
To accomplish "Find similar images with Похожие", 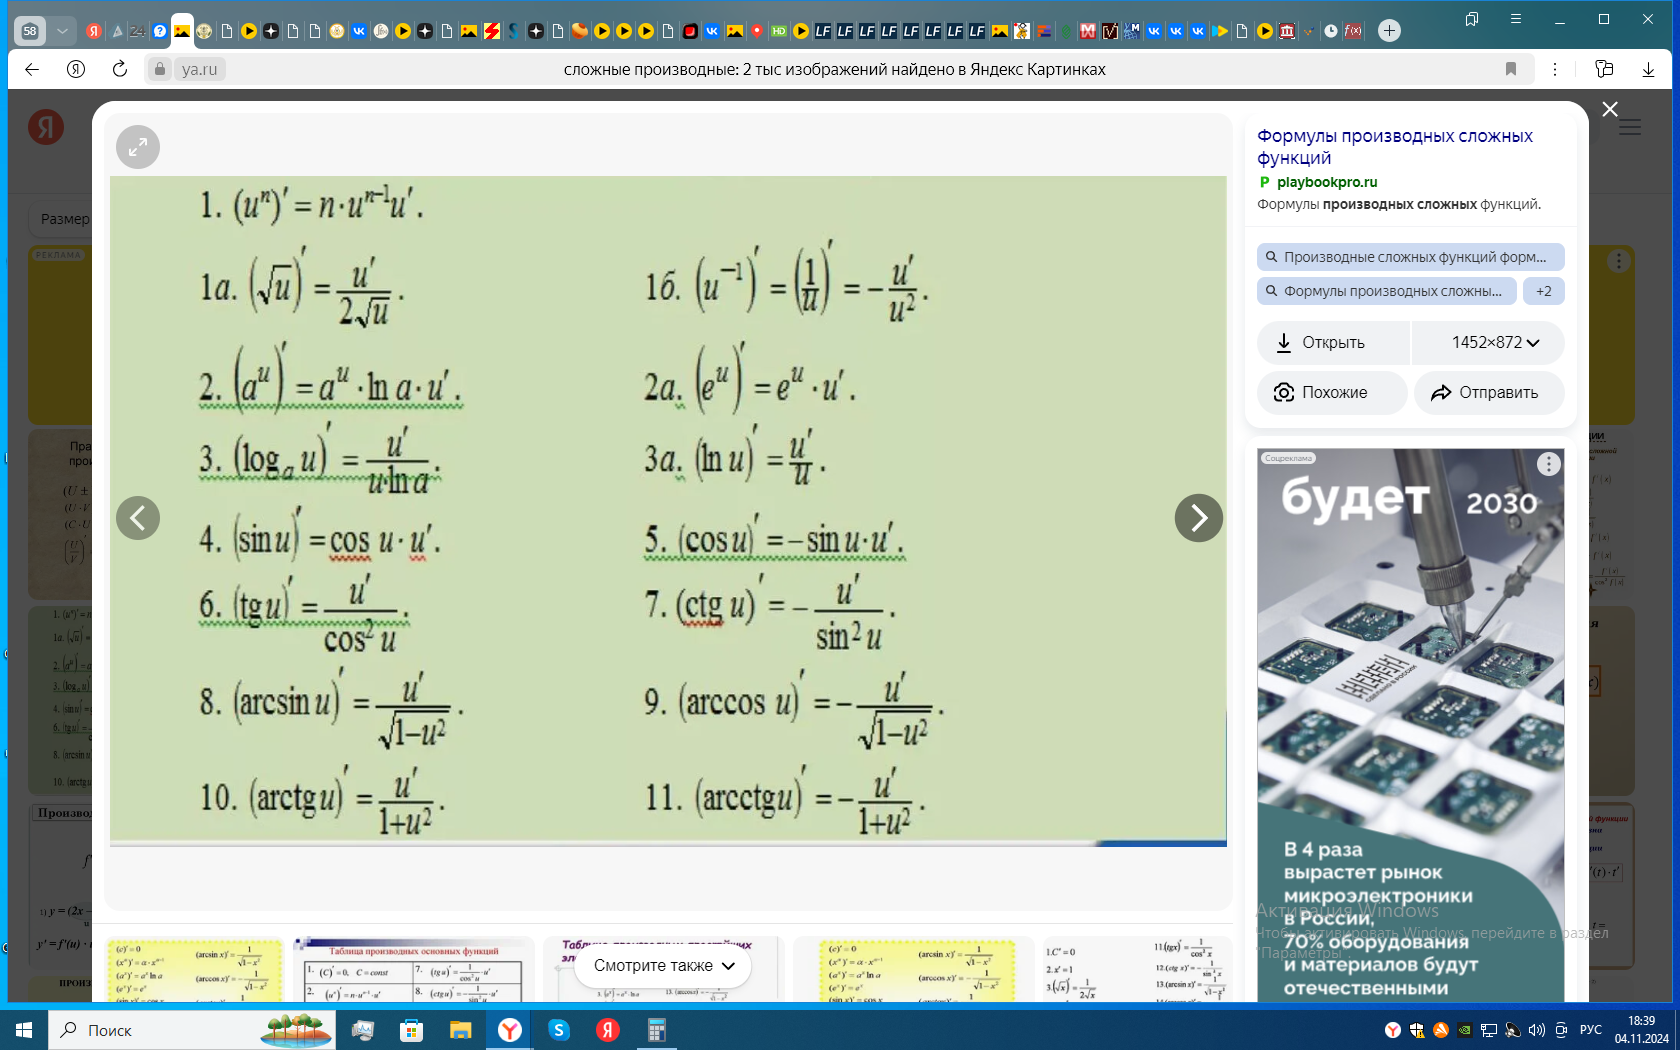I will [1333, 393].
